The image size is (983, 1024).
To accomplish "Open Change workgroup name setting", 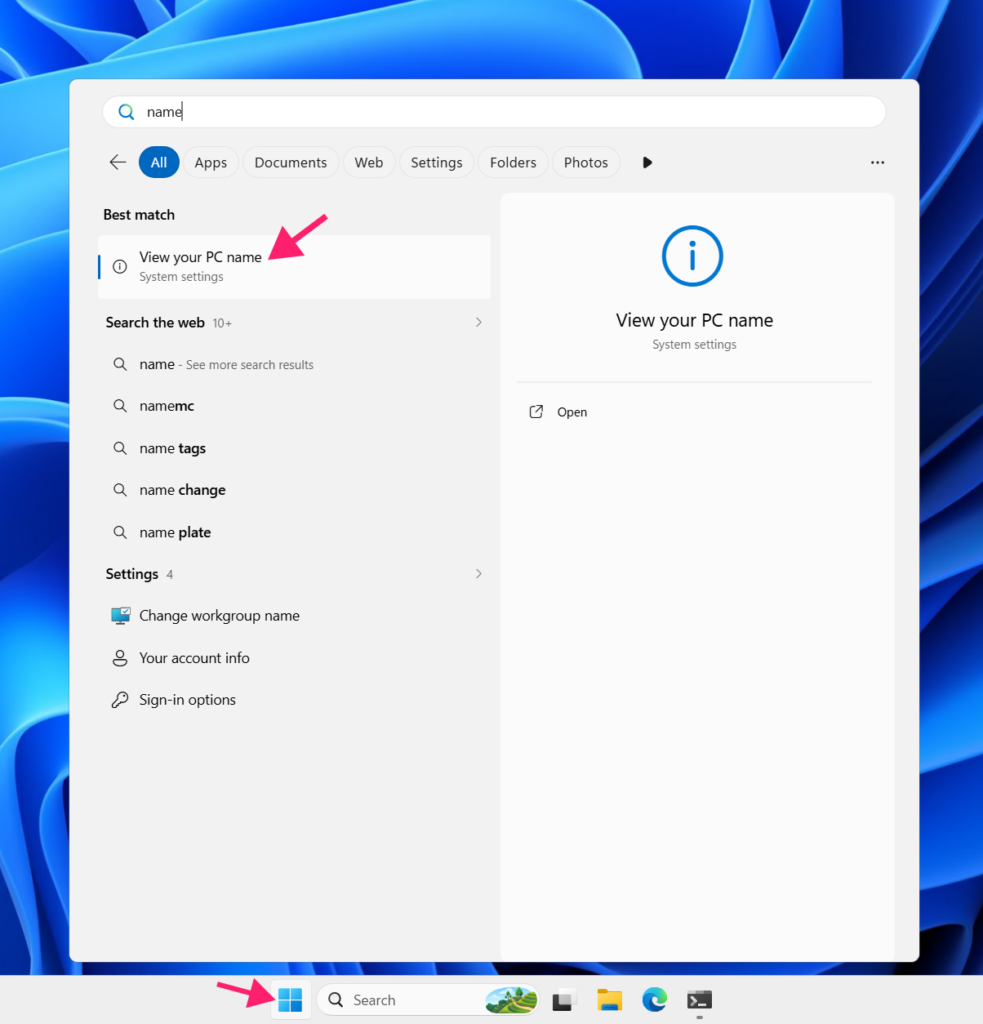I will [294, 615].
